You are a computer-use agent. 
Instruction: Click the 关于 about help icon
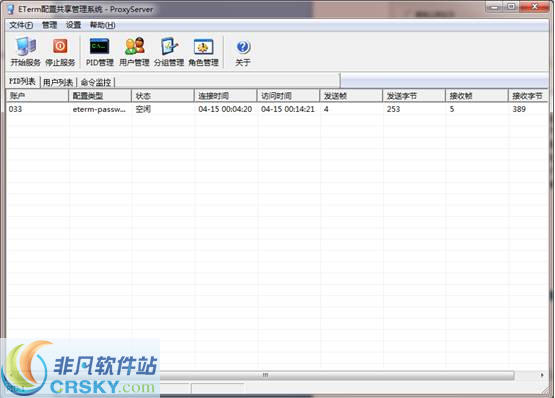(243, 52)
